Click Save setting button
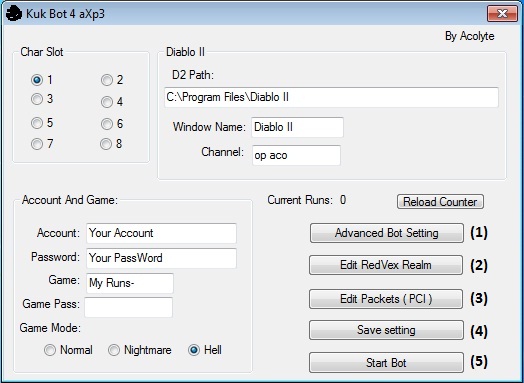This screenshot has height=383, width=524. [386, 330]
